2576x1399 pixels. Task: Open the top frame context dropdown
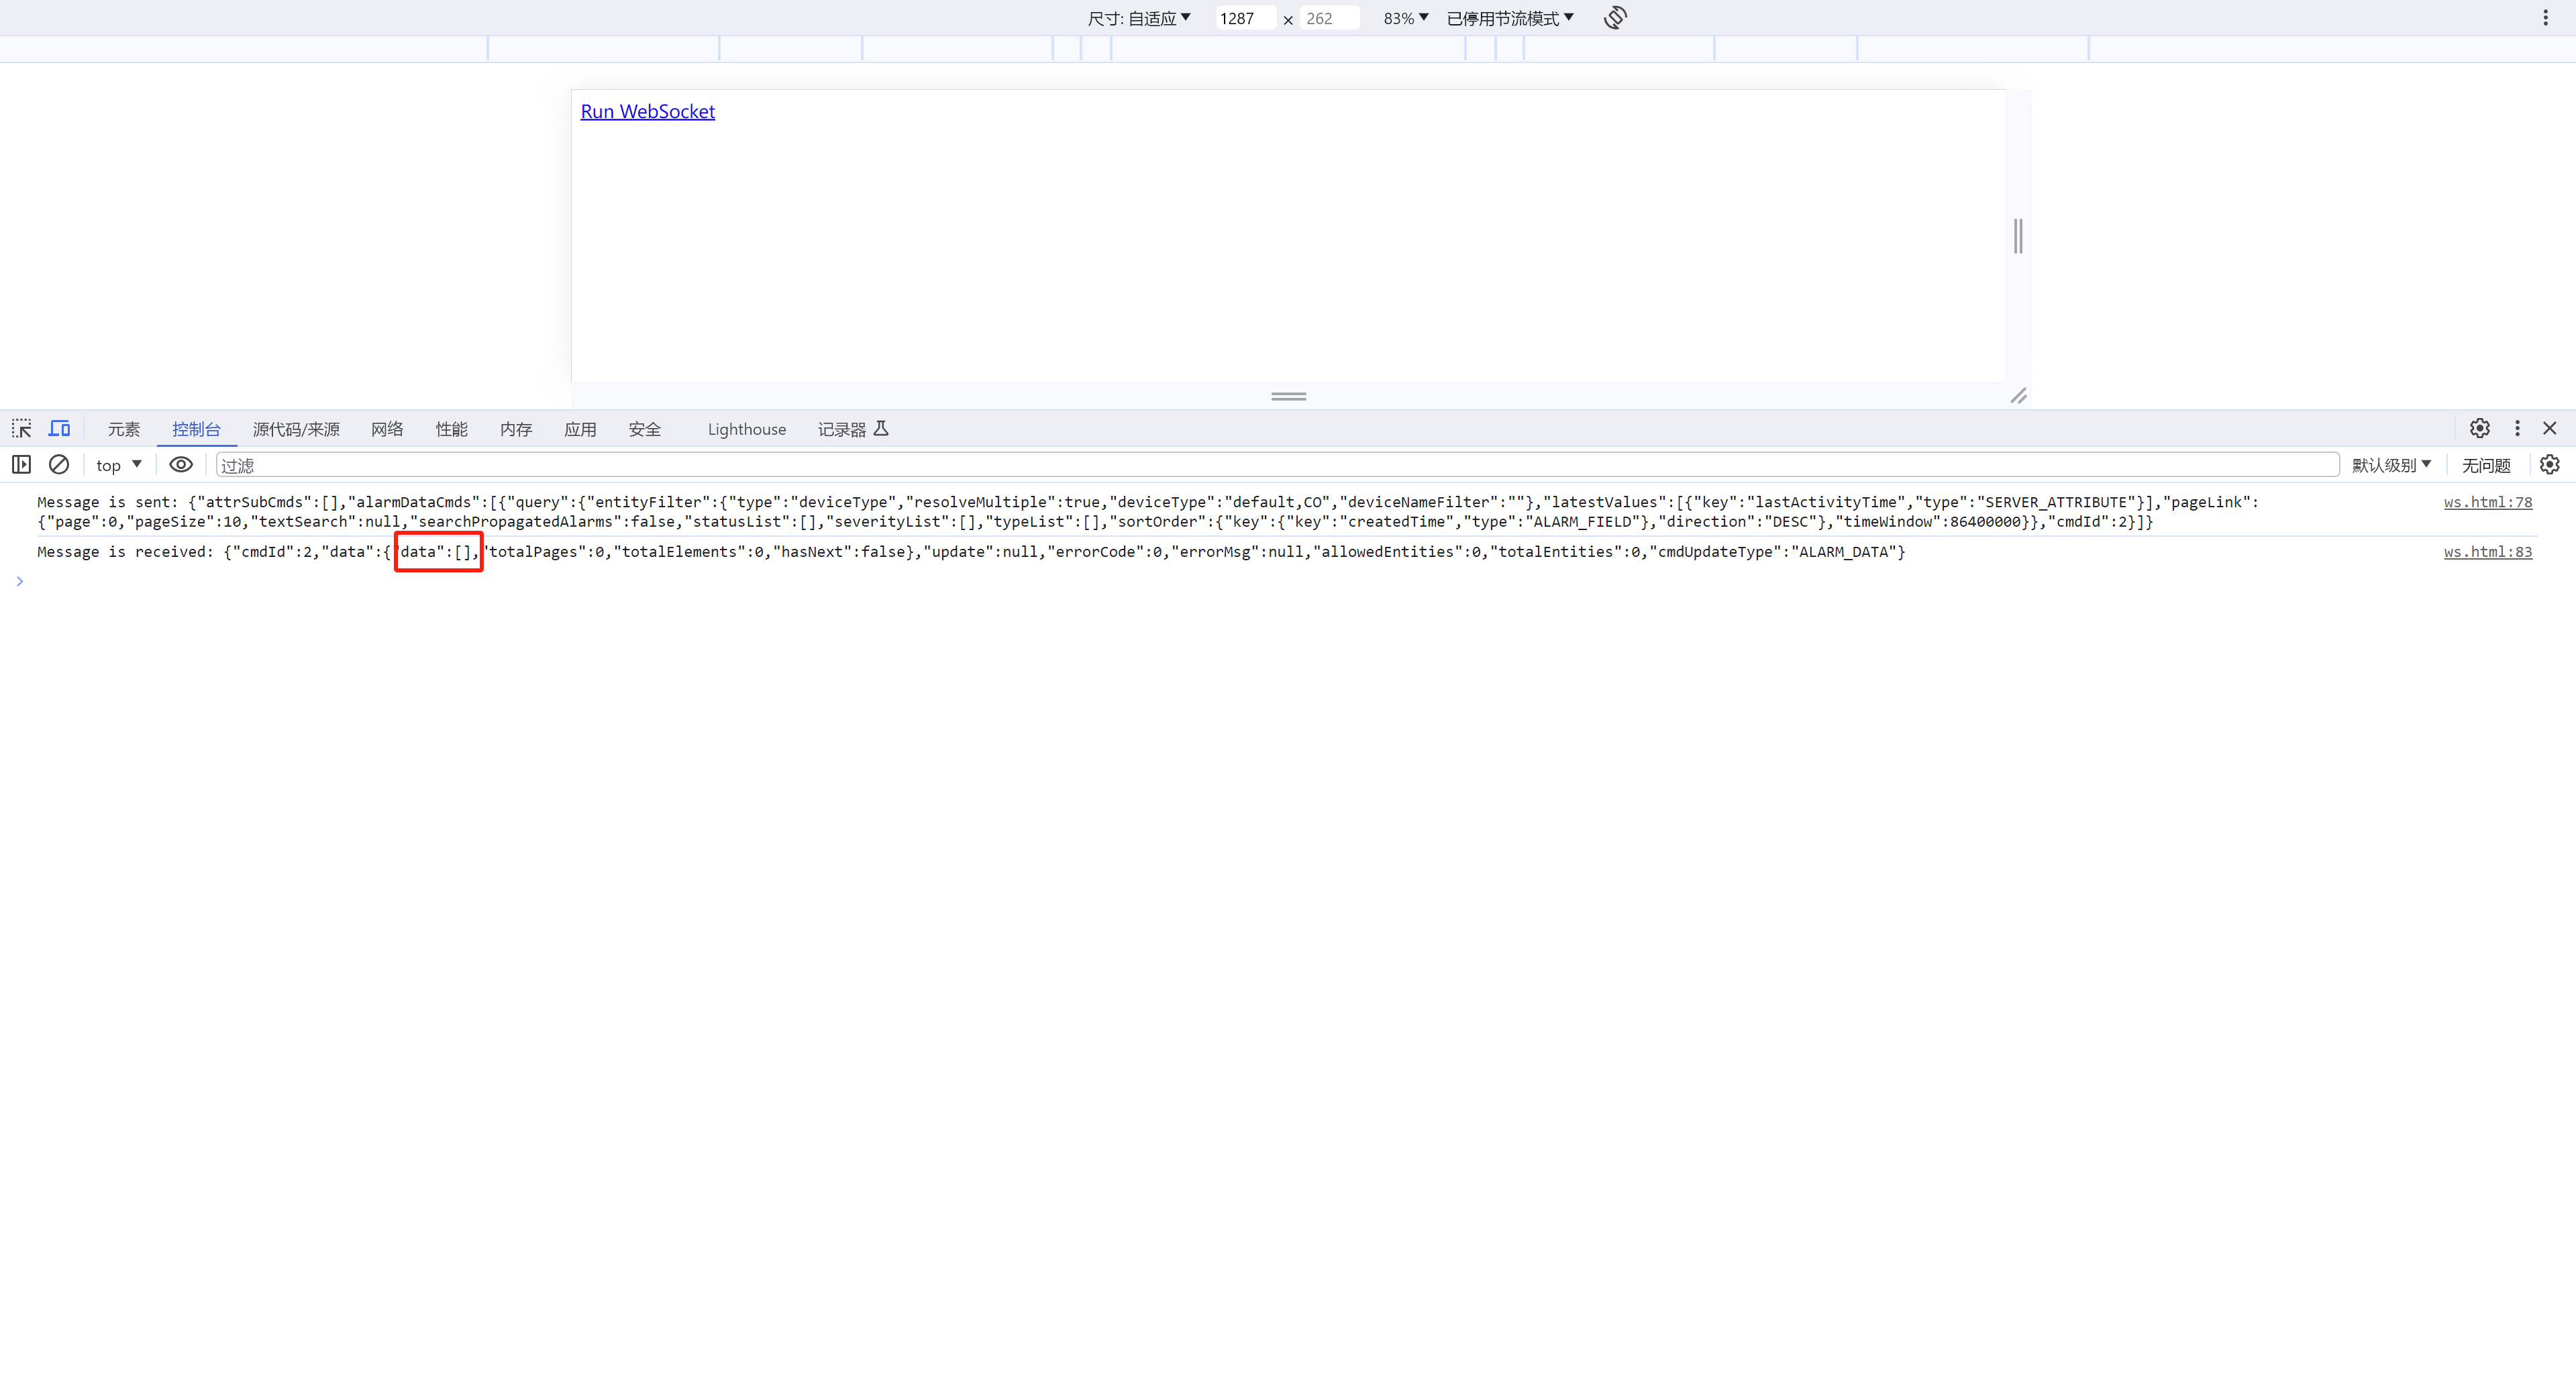tap(117, 464)
